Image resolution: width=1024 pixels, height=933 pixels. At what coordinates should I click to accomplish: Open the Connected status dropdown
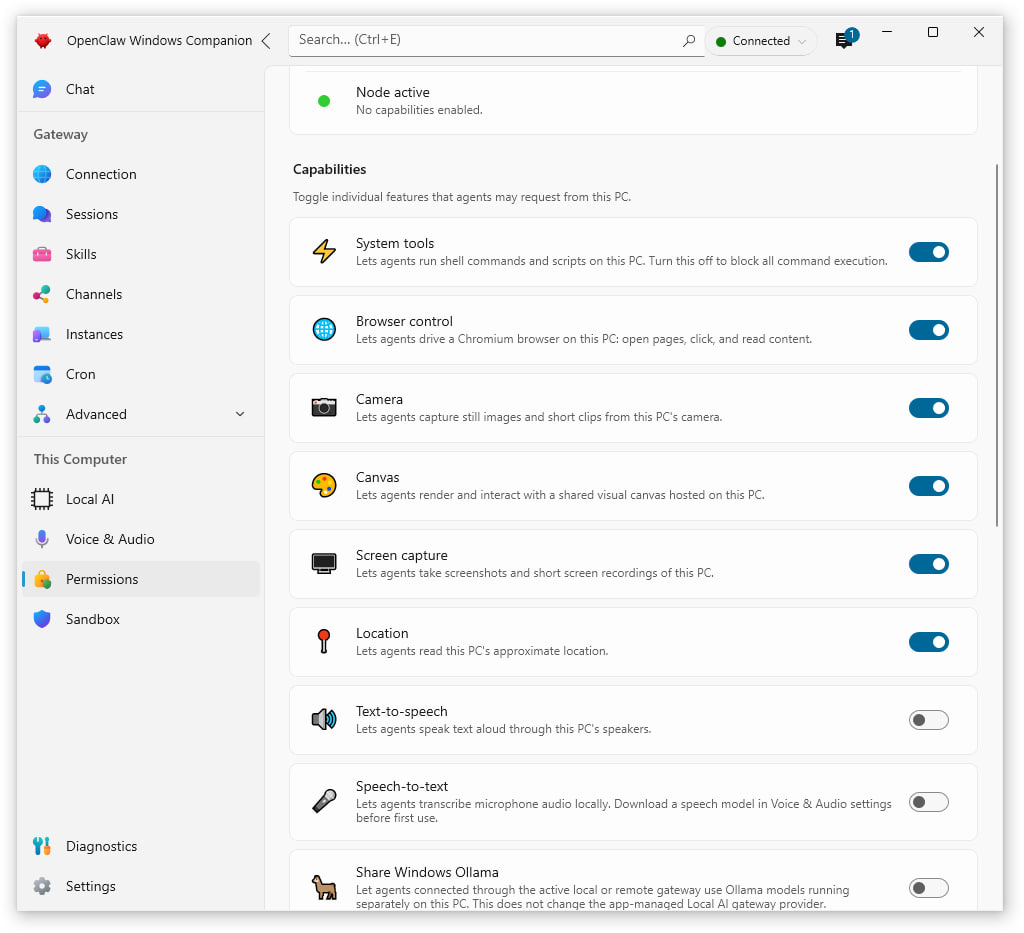pyautogui.click(x=761, y=41)
